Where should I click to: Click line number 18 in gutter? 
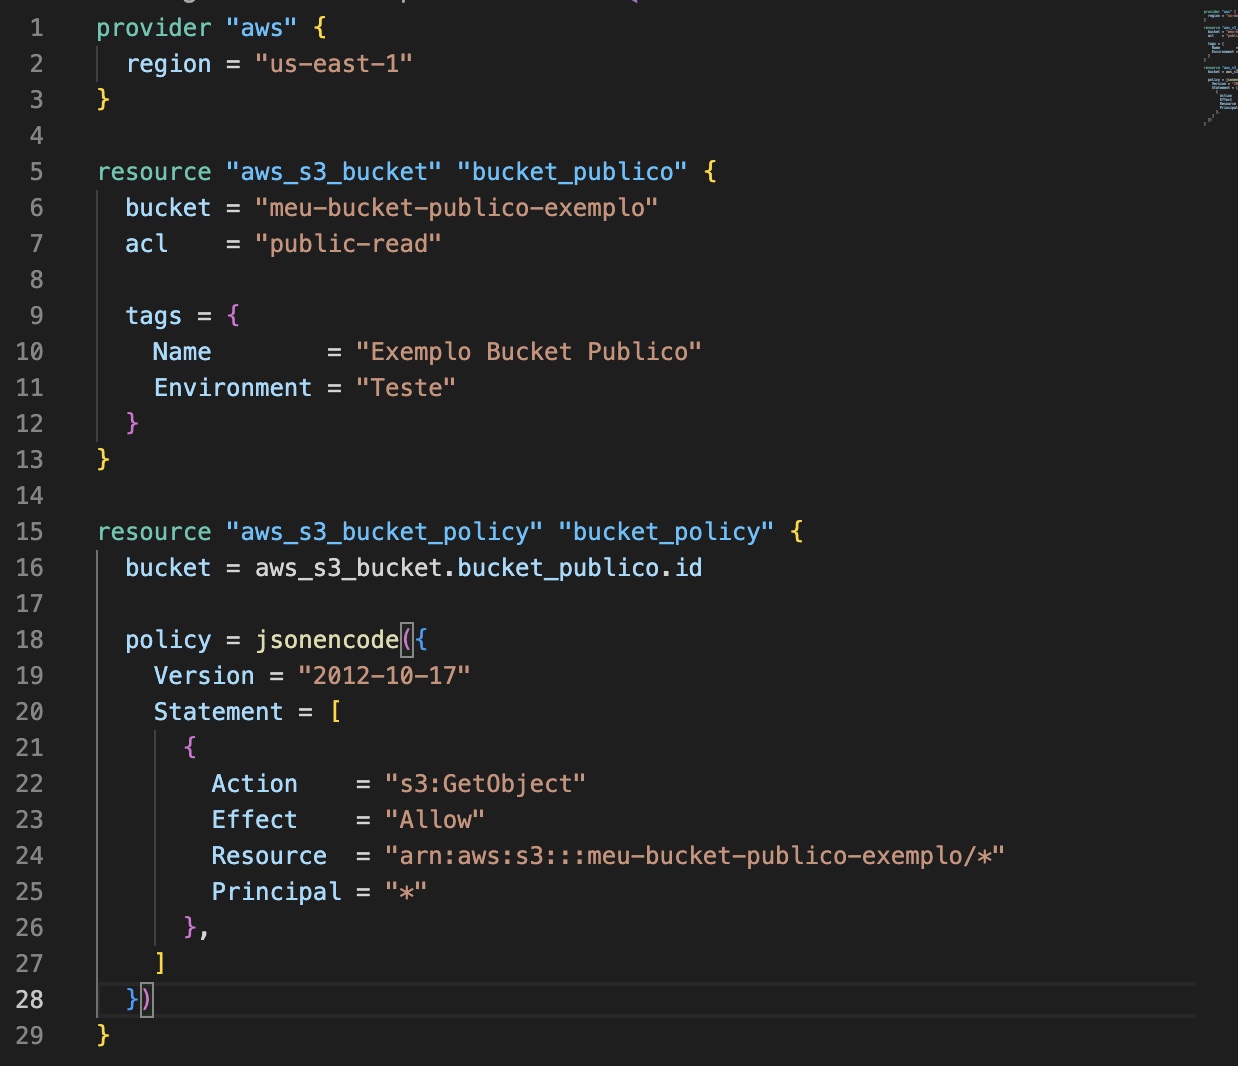click(x=30, y=640)
